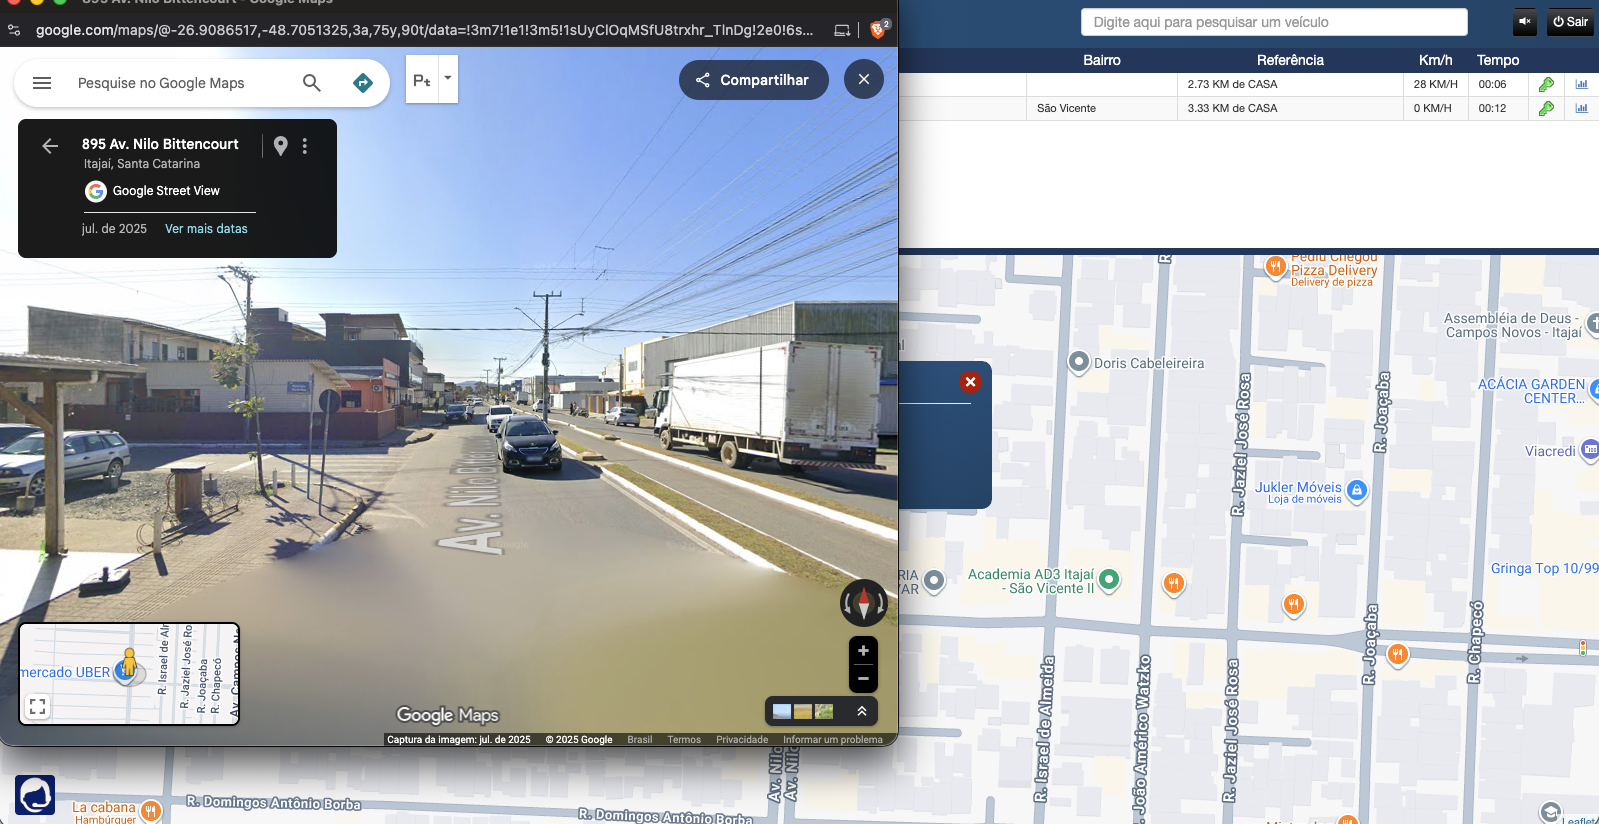Expand the minimap with the fullscreen icon

38,706
